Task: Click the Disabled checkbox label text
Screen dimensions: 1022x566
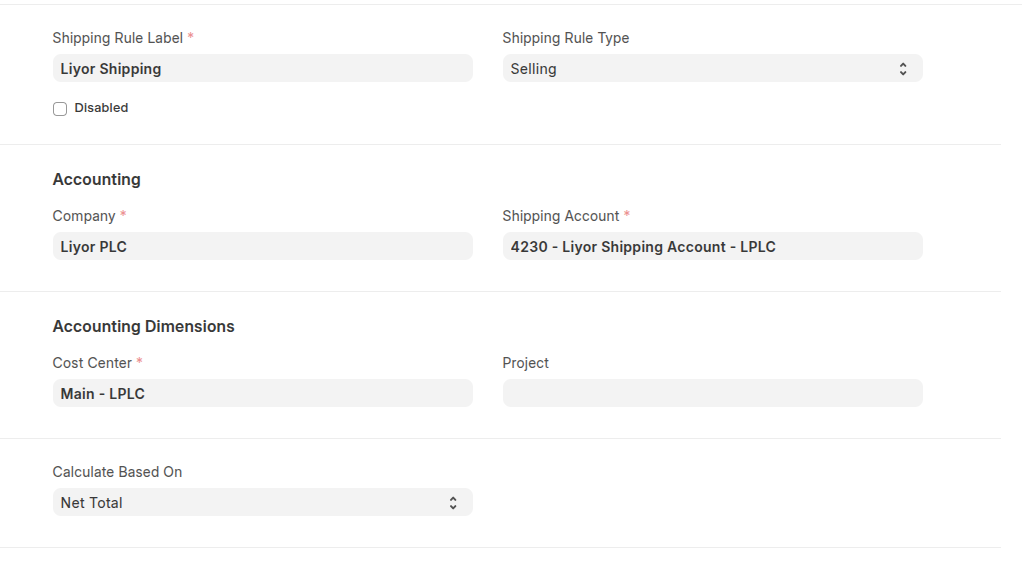Action: click(x=101, y=108)
